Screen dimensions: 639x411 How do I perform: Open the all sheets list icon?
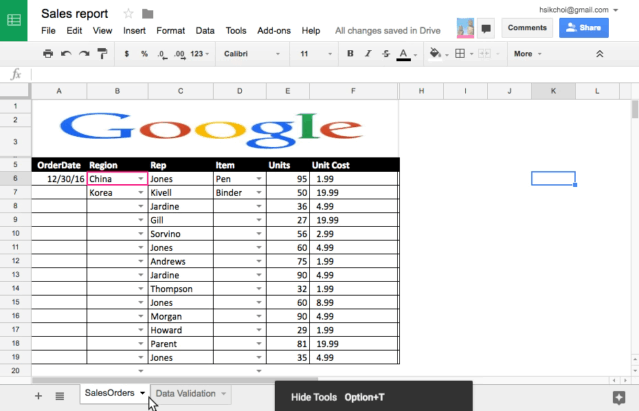point(60,396)
